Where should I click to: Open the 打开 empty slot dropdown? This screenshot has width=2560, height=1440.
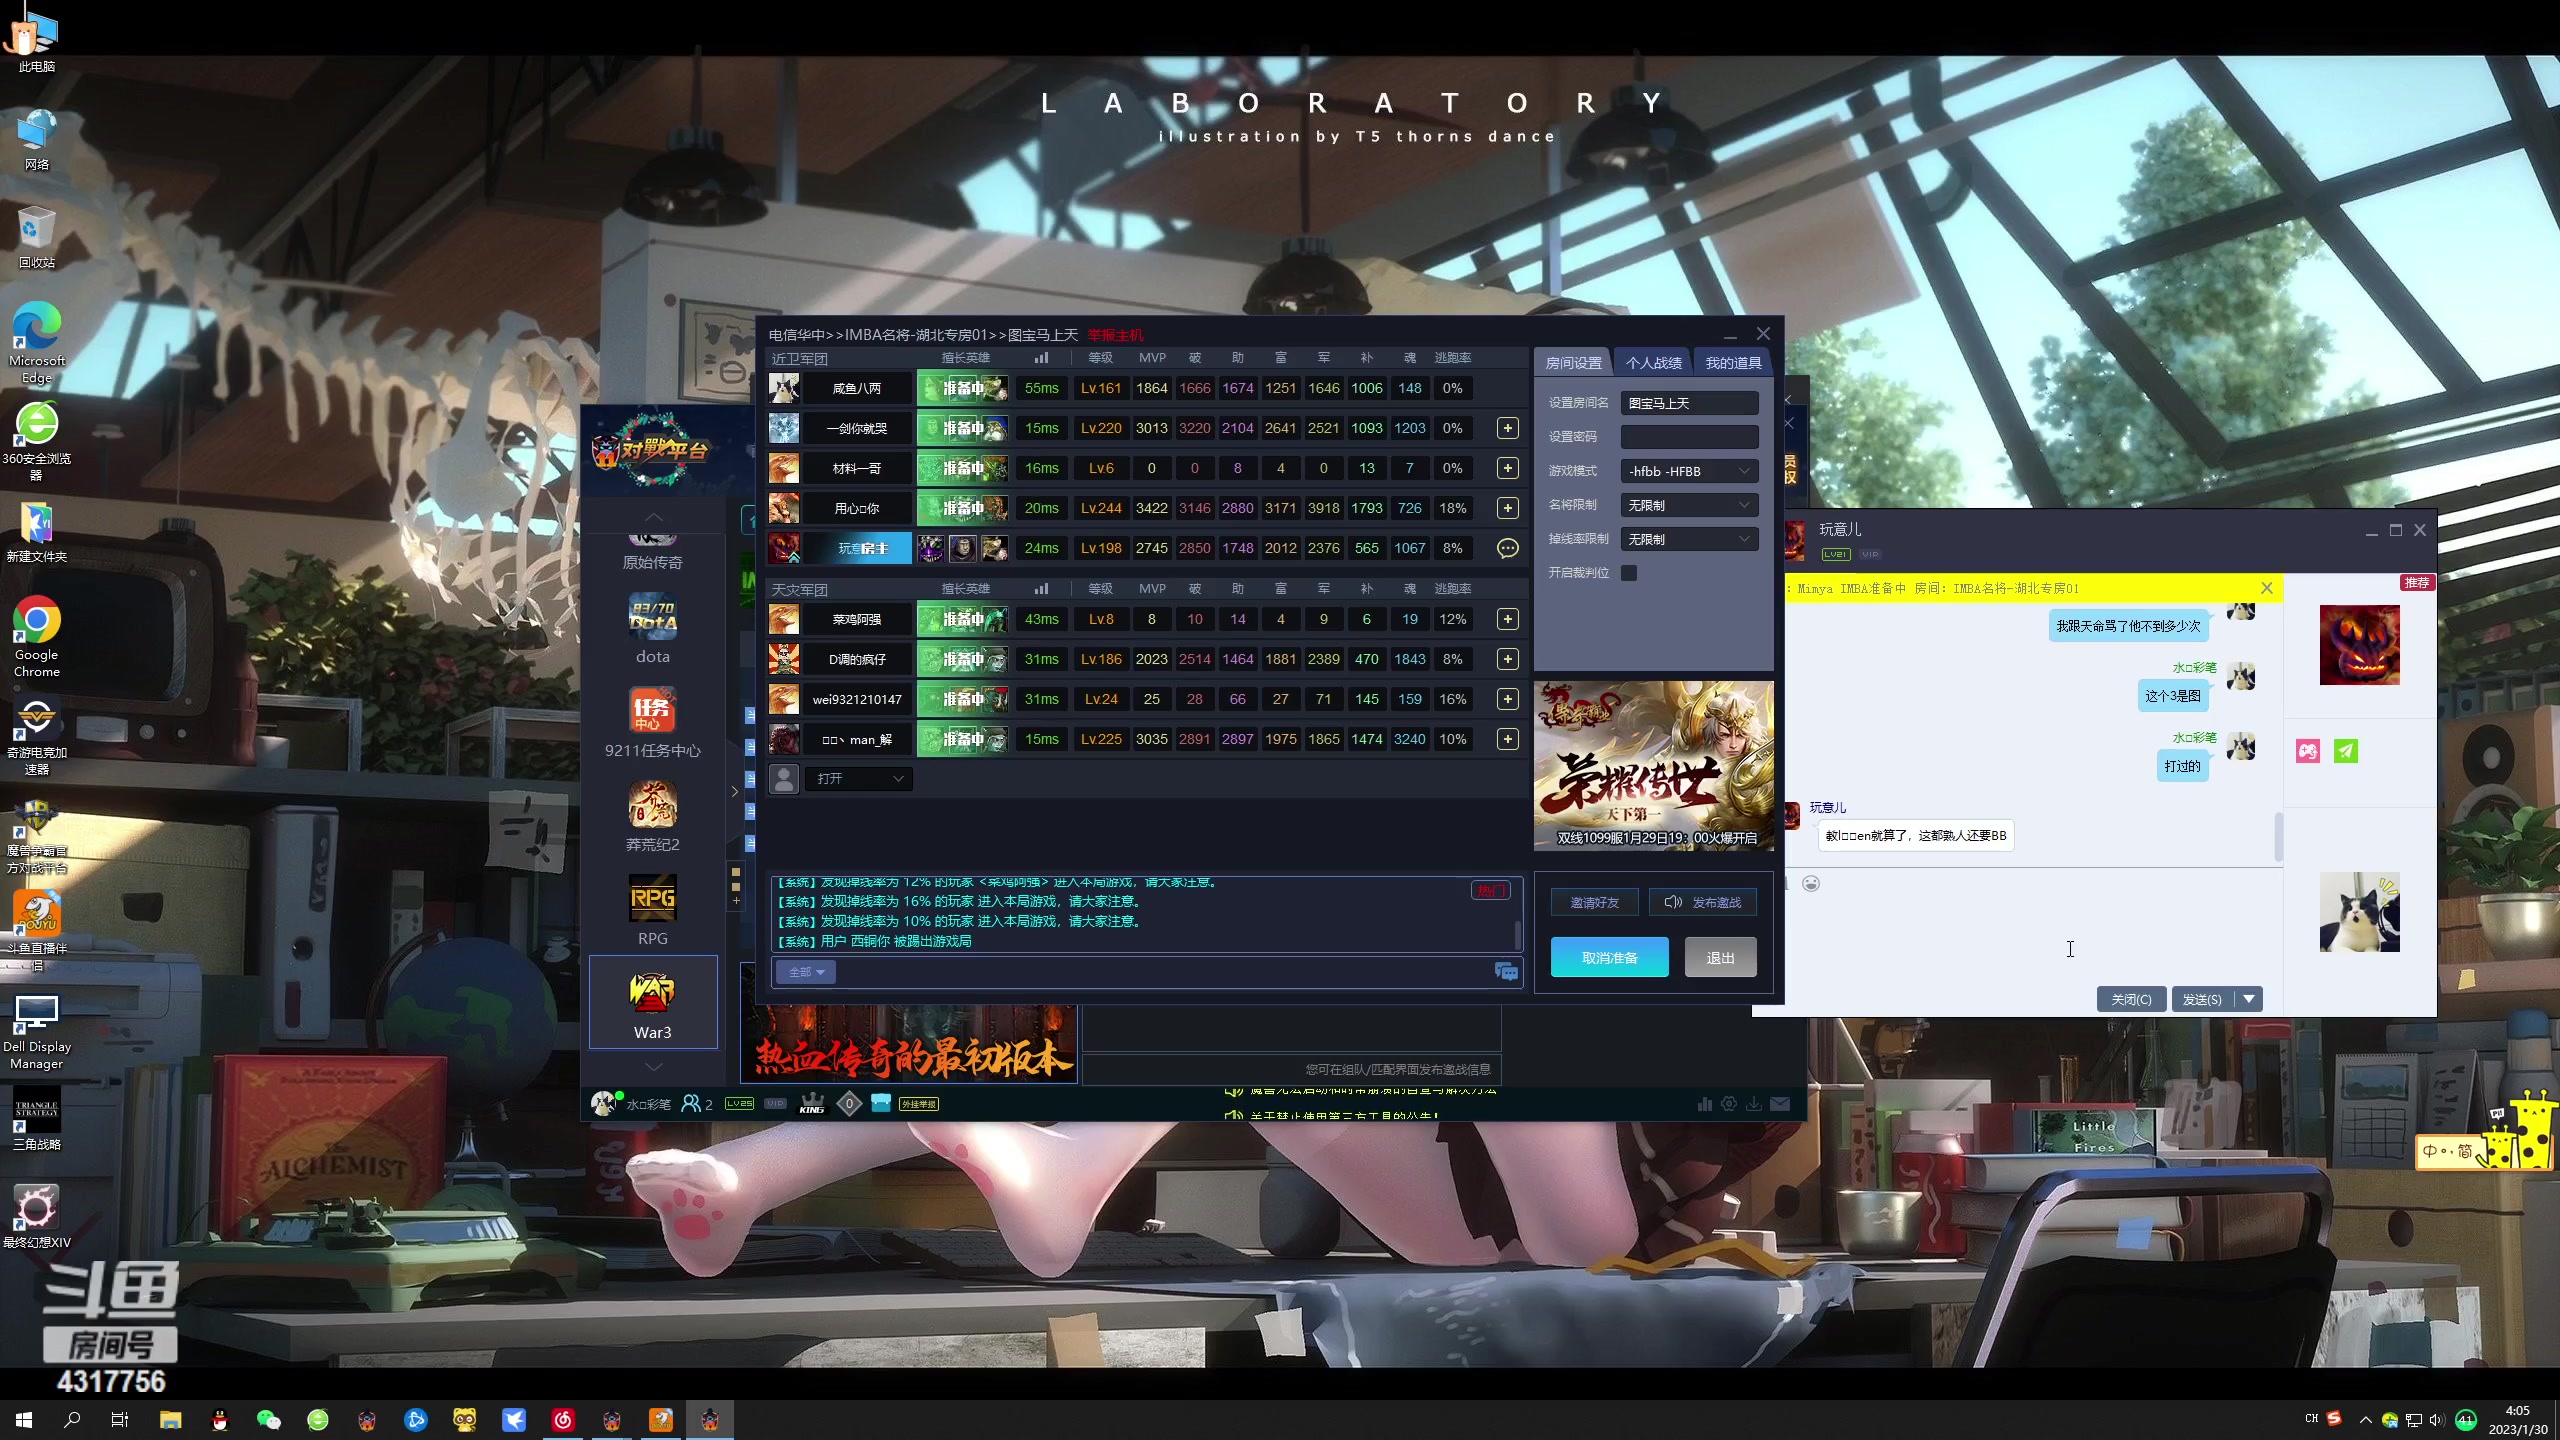pyautogui.click(x=860, y=778)
